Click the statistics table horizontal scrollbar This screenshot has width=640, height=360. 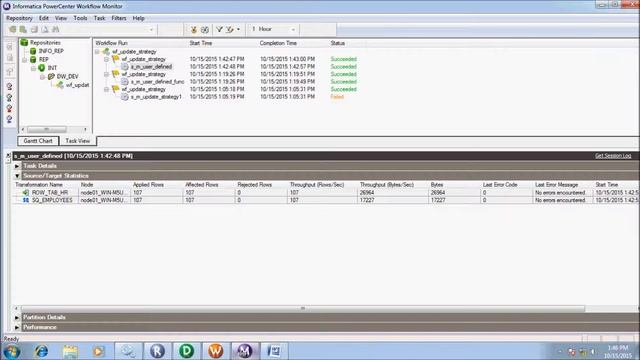coord(303,309)
